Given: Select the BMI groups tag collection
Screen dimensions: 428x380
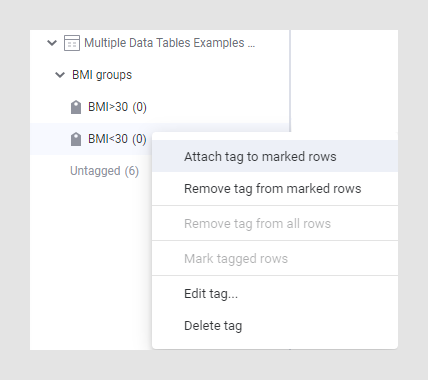Looking at the screenshot, I should point(102,75).
